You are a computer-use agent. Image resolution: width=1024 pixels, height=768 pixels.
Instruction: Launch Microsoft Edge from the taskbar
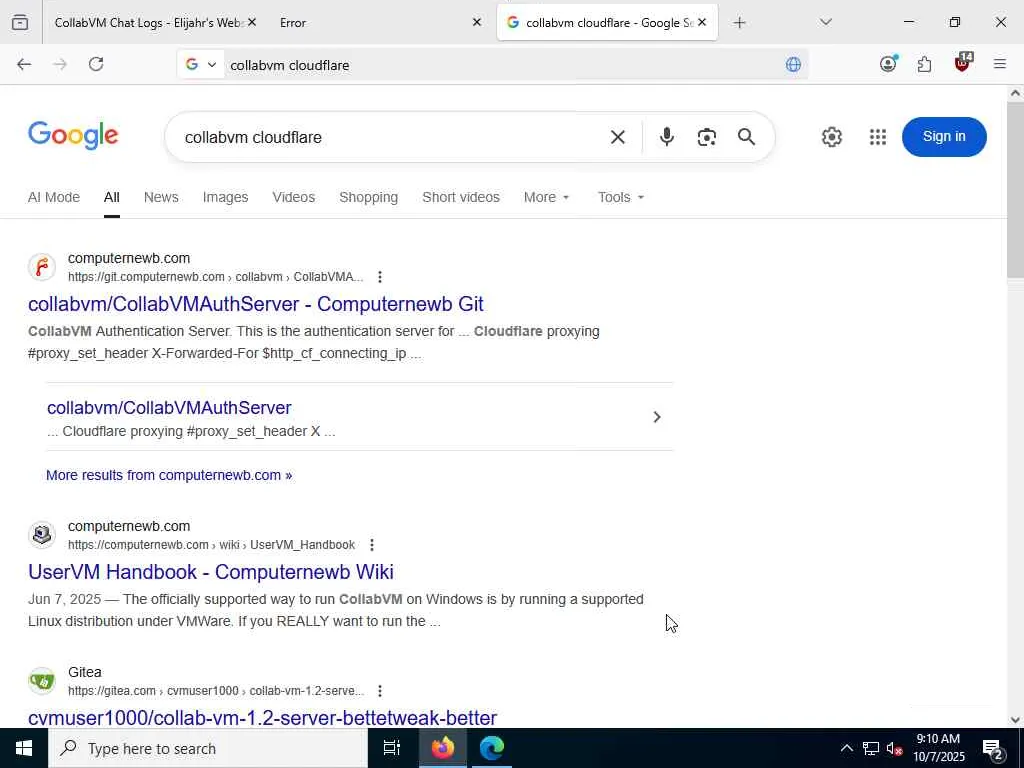[492, 748]
